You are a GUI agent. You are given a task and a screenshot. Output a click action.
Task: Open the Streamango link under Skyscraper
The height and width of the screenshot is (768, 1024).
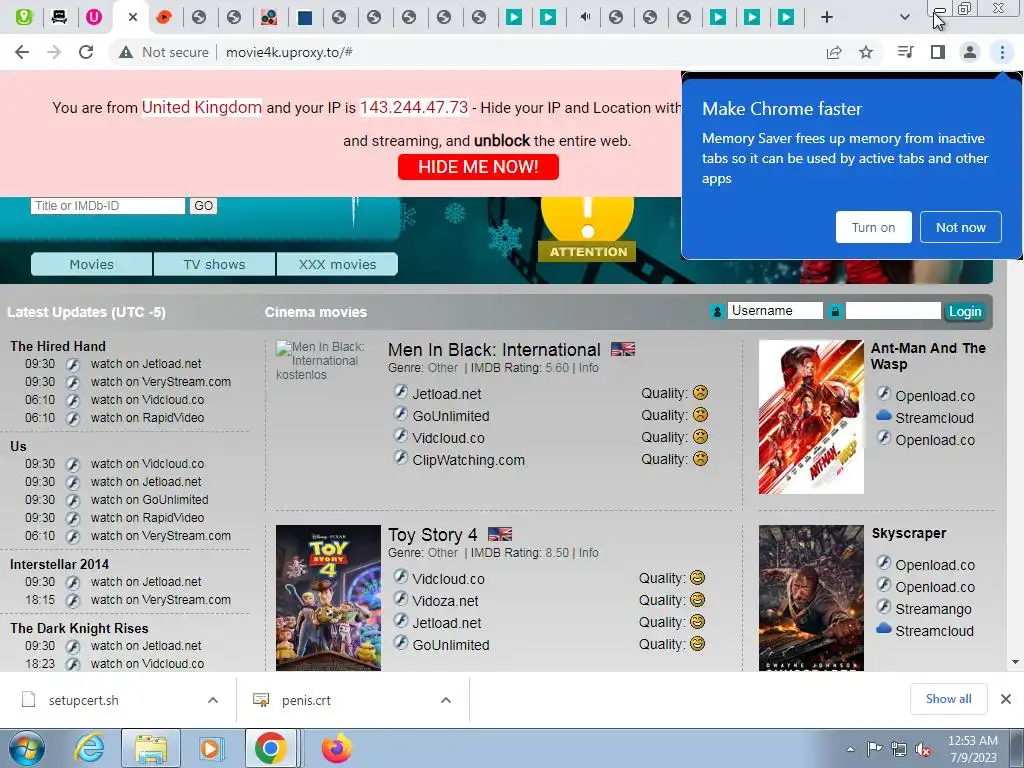click(933, 609)
